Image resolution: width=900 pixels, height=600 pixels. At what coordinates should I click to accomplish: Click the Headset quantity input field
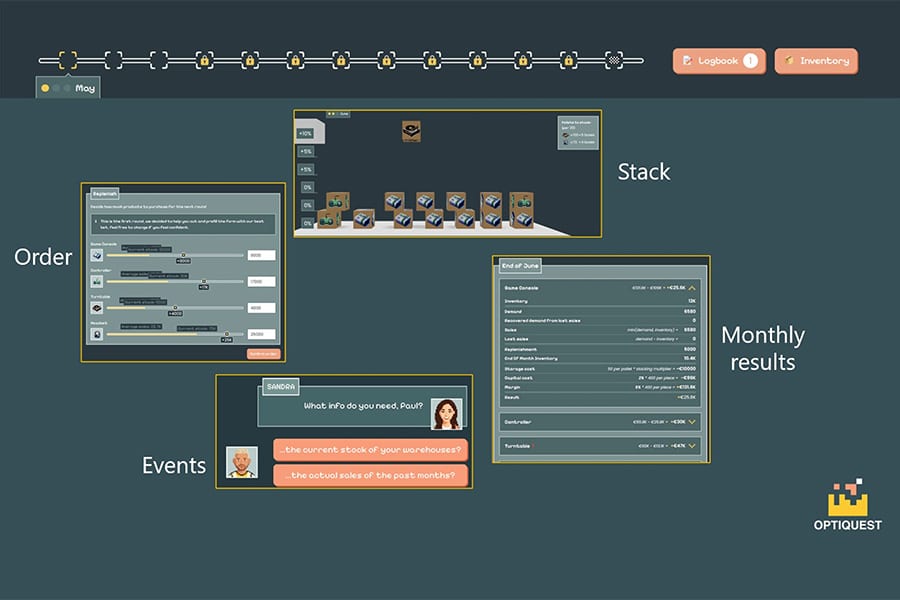pos(262,333)
